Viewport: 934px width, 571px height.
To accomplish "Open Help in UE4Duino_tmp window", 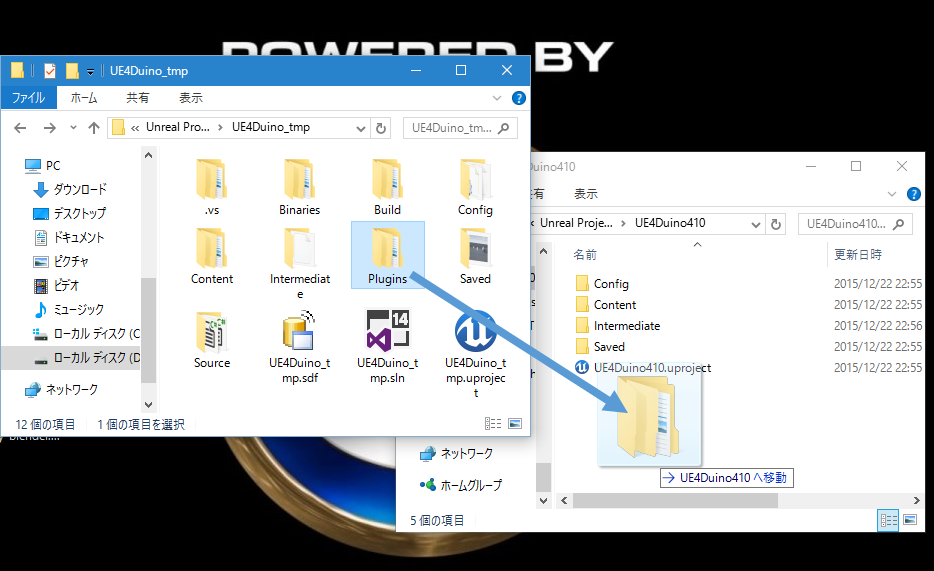I will click(519, 98).
